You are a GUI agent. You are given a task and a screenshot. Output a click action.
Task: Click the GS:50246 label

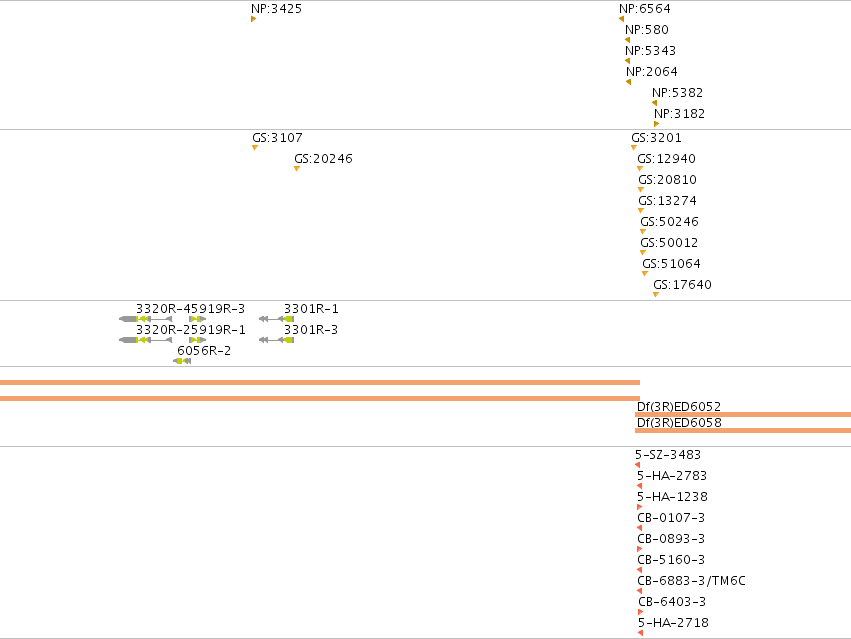(670, 222)
